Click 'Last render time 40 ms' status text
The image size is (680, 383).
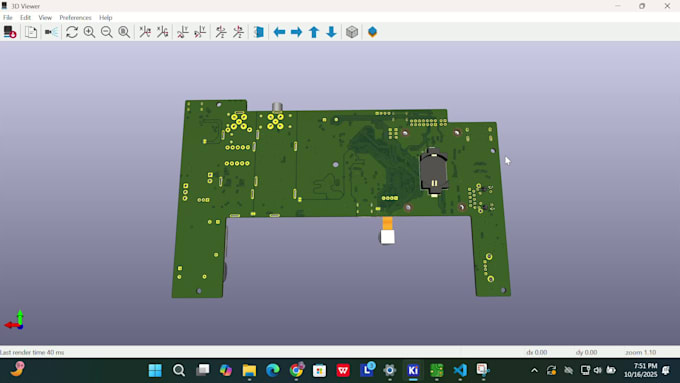(32, 352)
